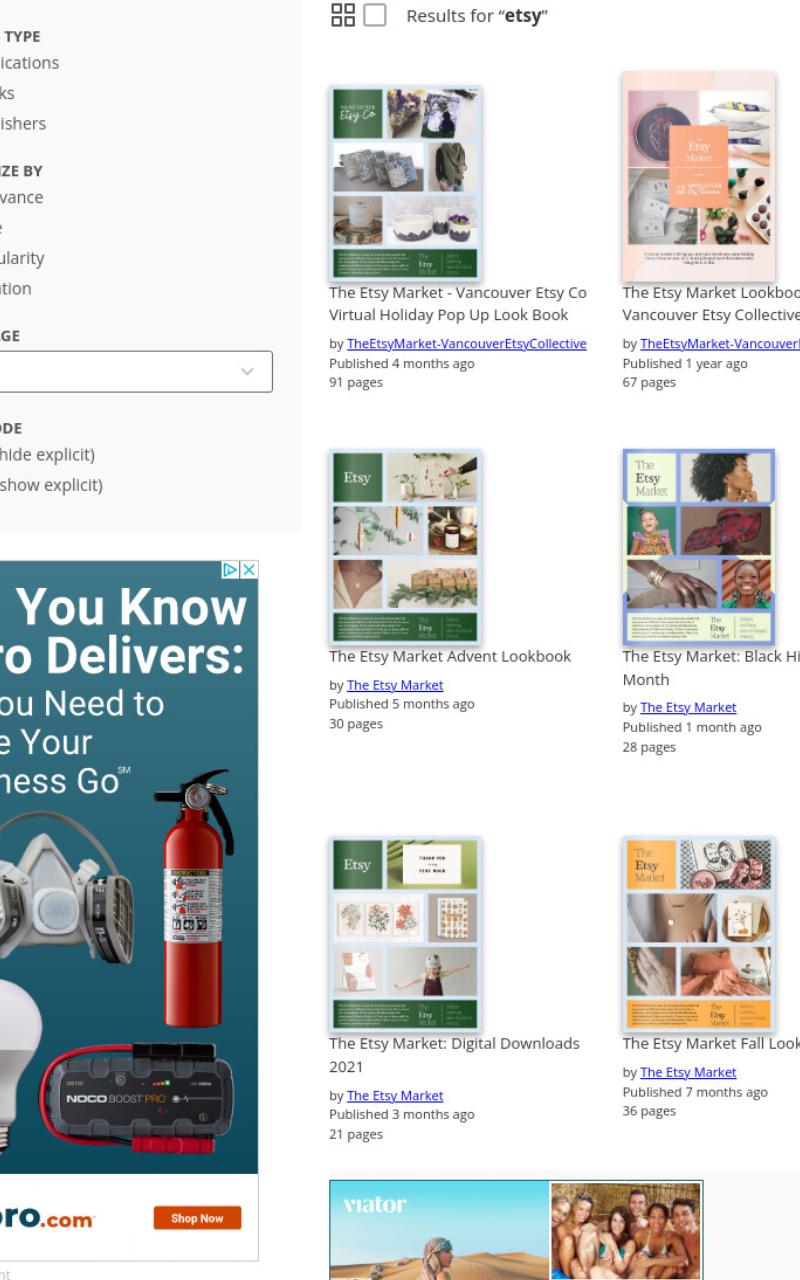Screen dimensions: 800x1280
Task: Organize results by Relevance
Action: (x=22, y=197)
